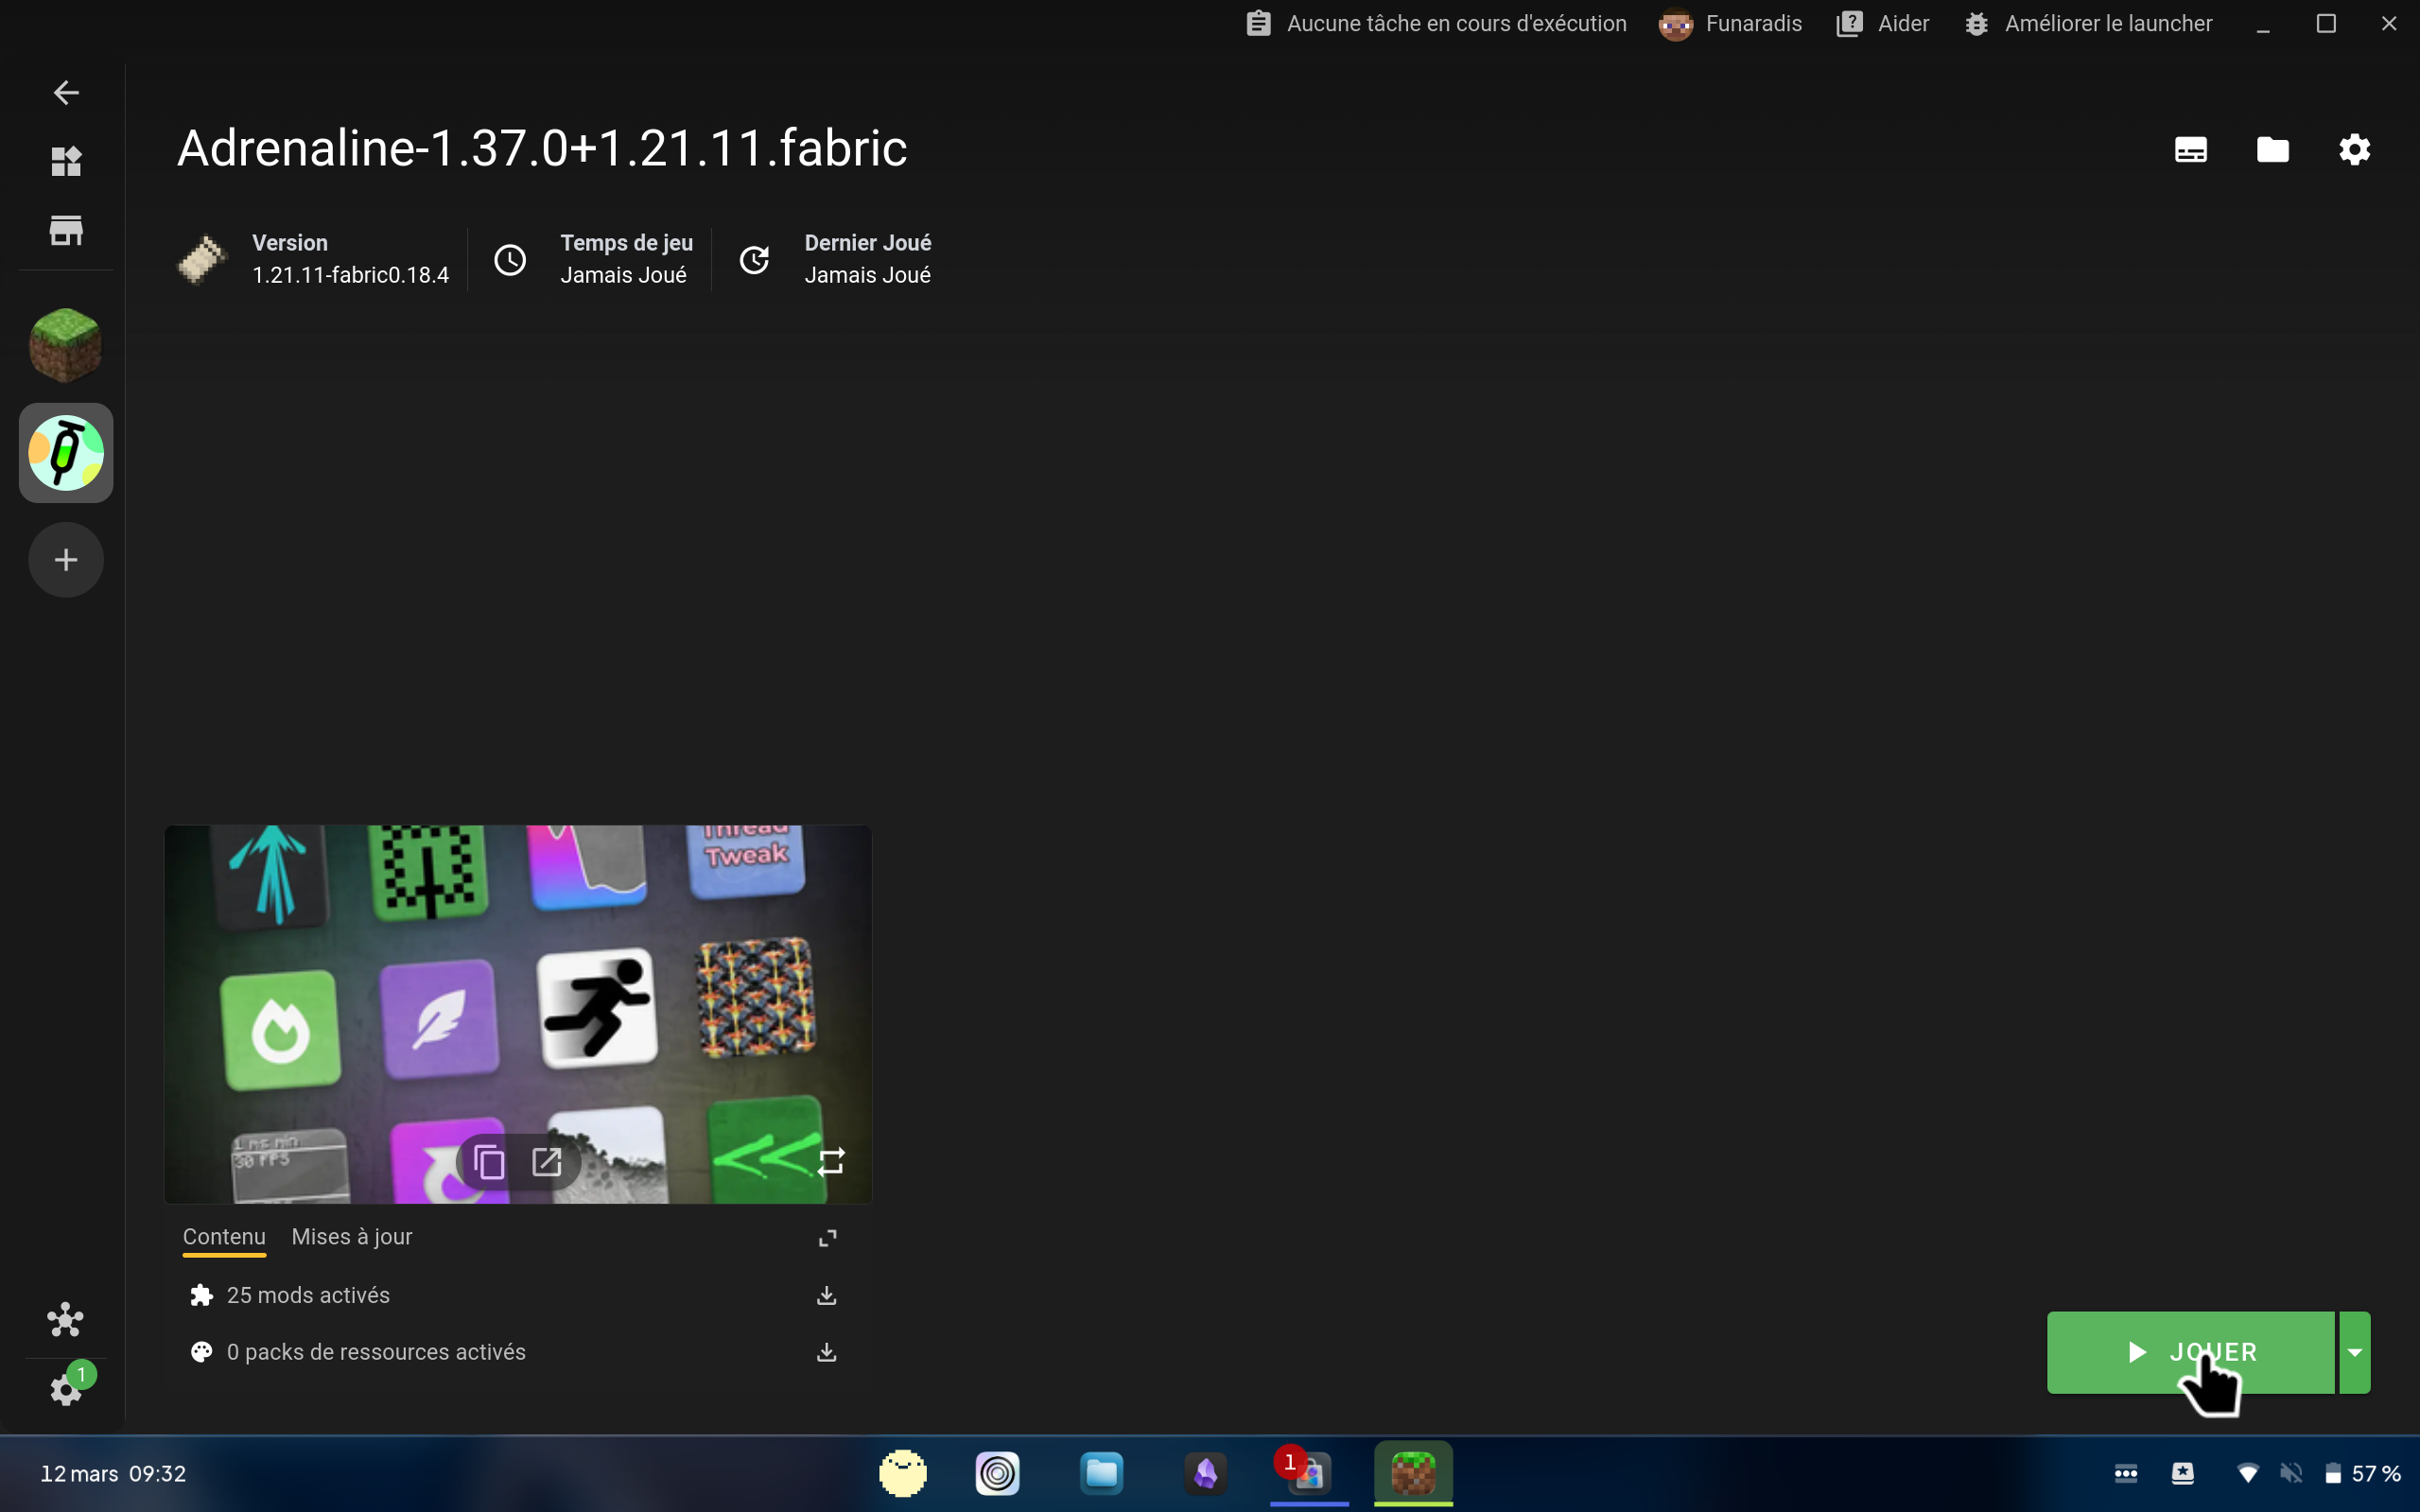Click the Version paper icon

point(203,260)
